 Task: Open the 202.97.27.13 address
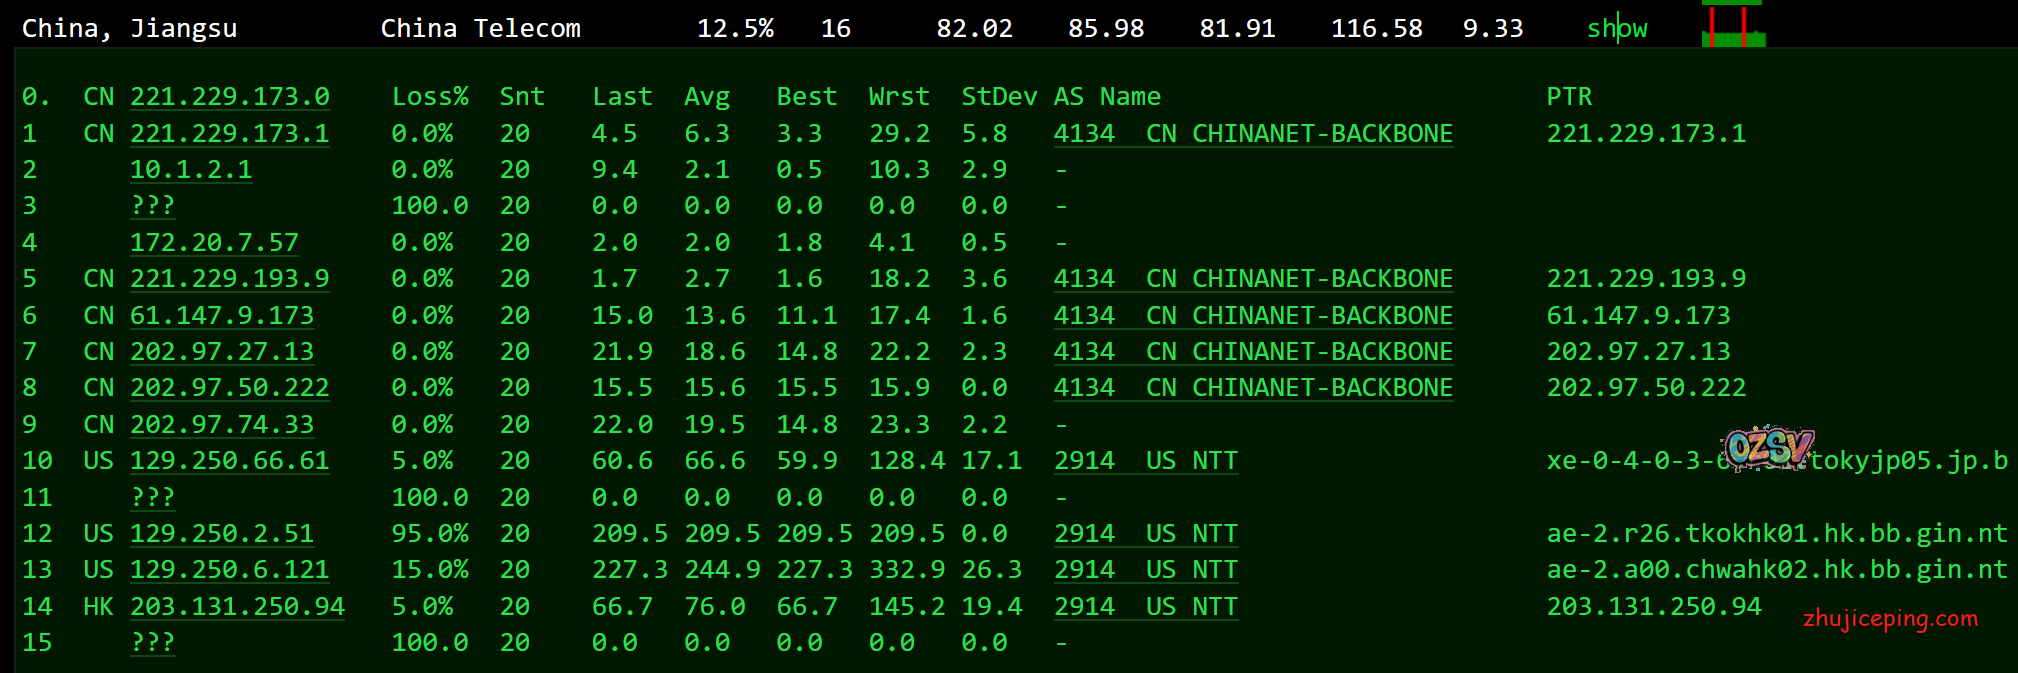coord(221,352)
